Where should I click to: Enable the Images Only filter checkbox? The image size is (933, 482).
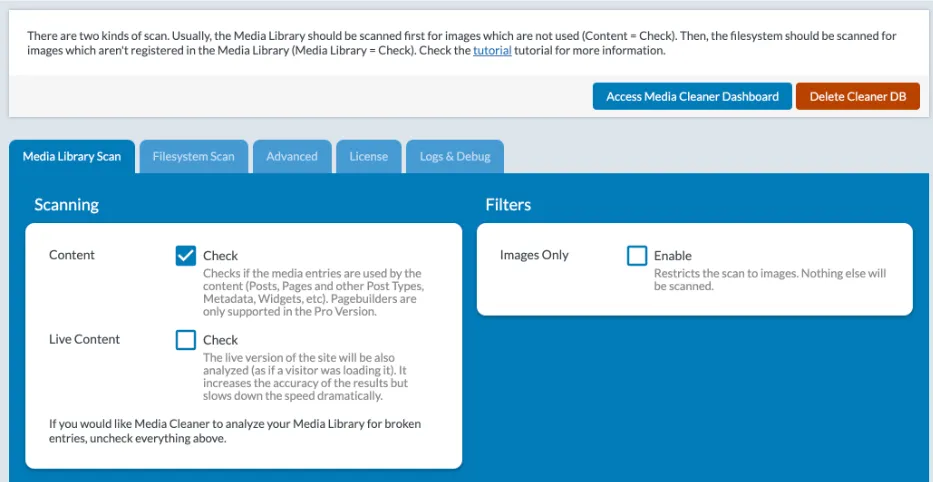[x=637, y=255]
